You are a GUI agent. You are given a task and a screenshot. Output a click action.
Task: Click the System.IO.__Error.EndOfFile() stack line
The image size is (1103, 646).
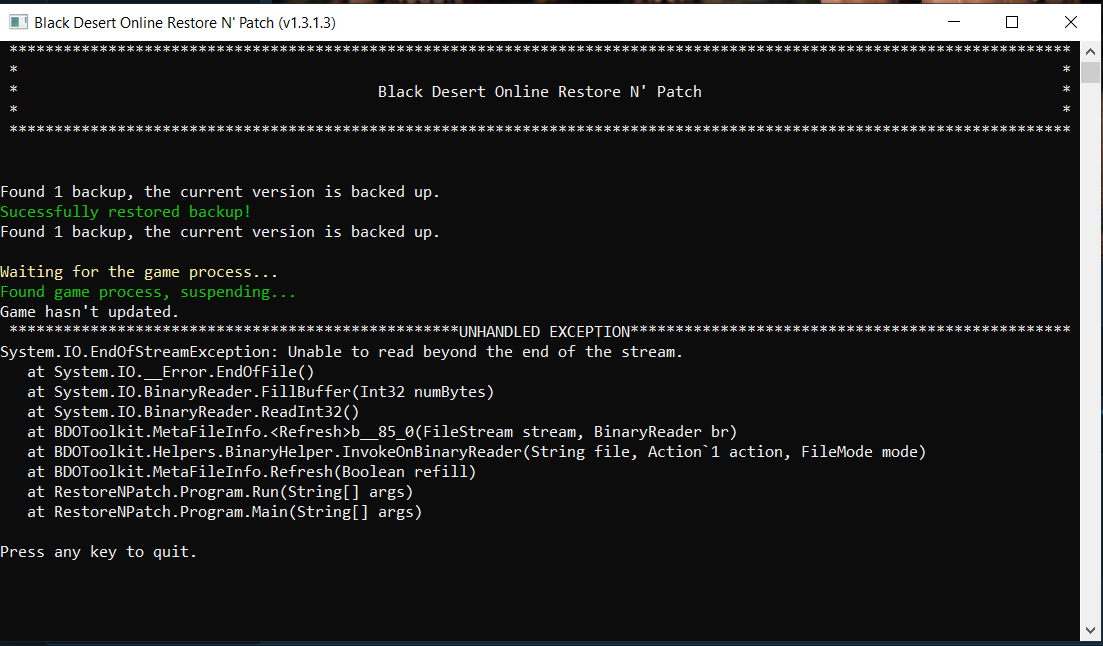(x=171, y=372)
